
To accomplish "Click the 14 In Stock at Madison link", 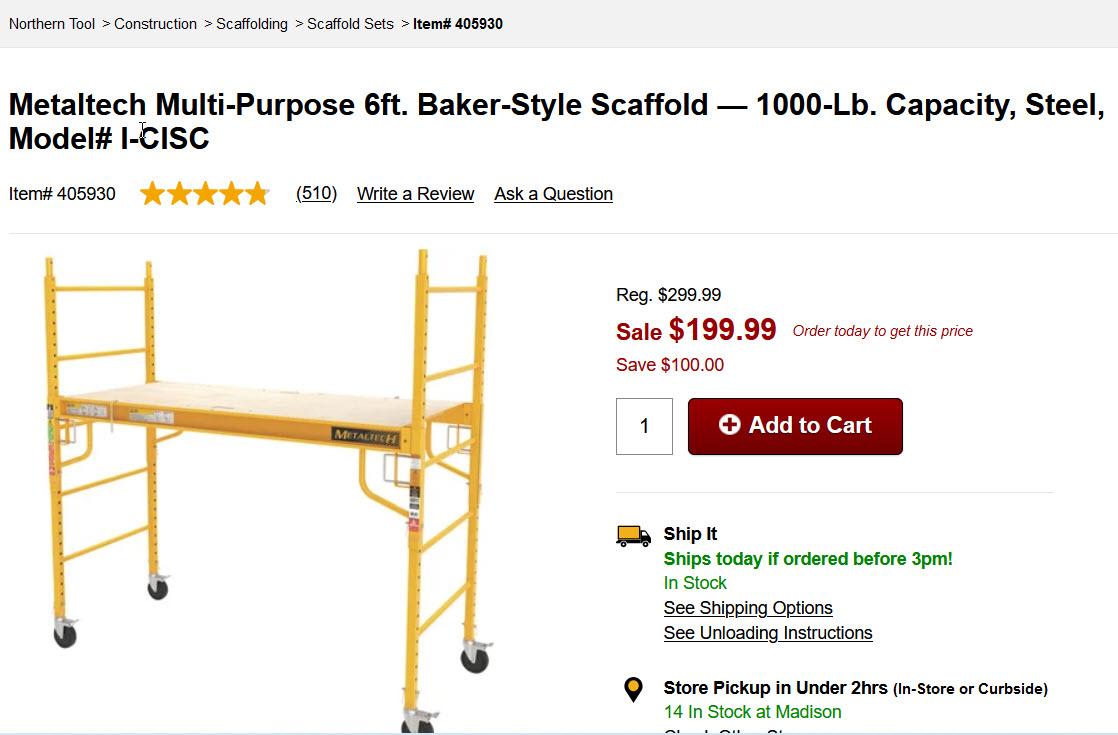I will point(752,712).
